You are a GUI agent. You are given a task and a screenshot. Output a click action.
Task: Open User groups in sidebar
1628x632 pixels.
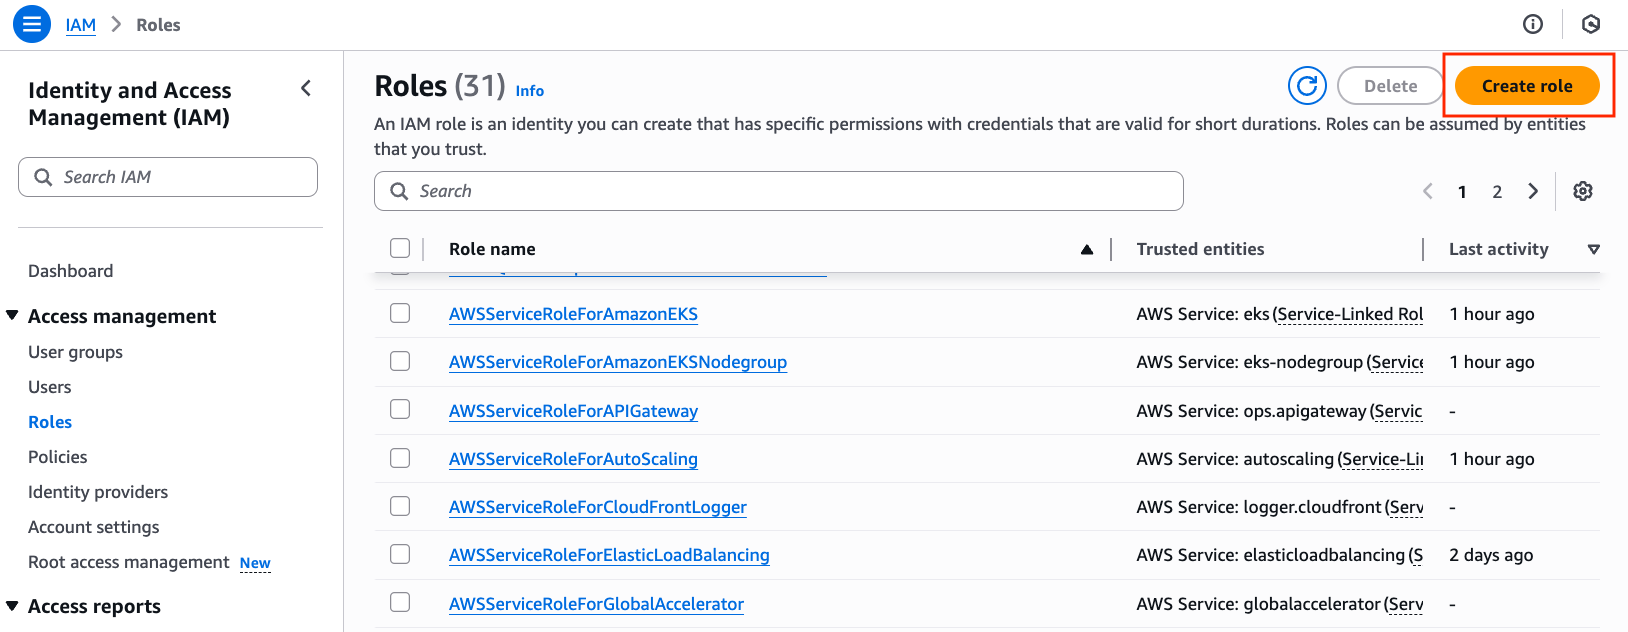point(75,352)
